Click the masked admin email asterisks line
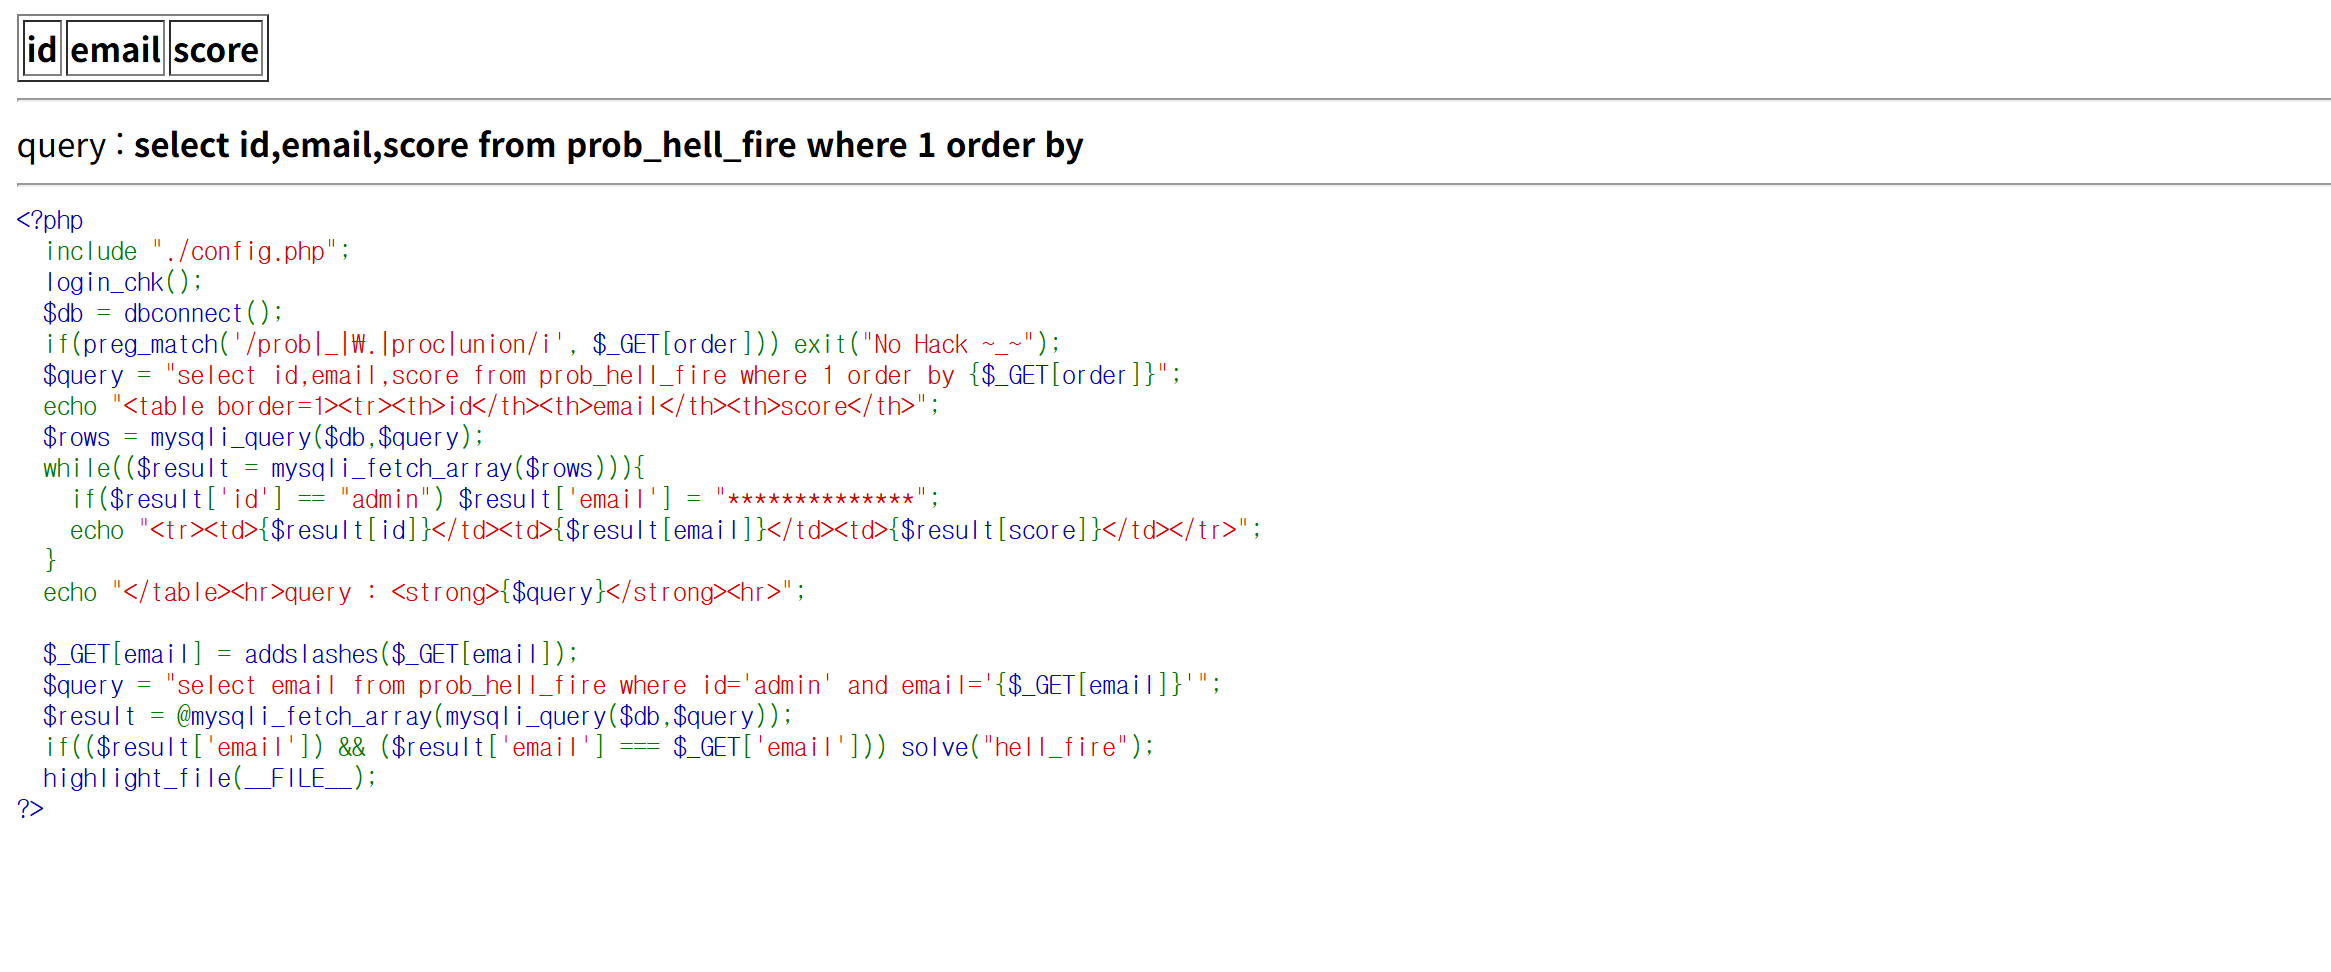2331x972 pixels. [505, 499]
